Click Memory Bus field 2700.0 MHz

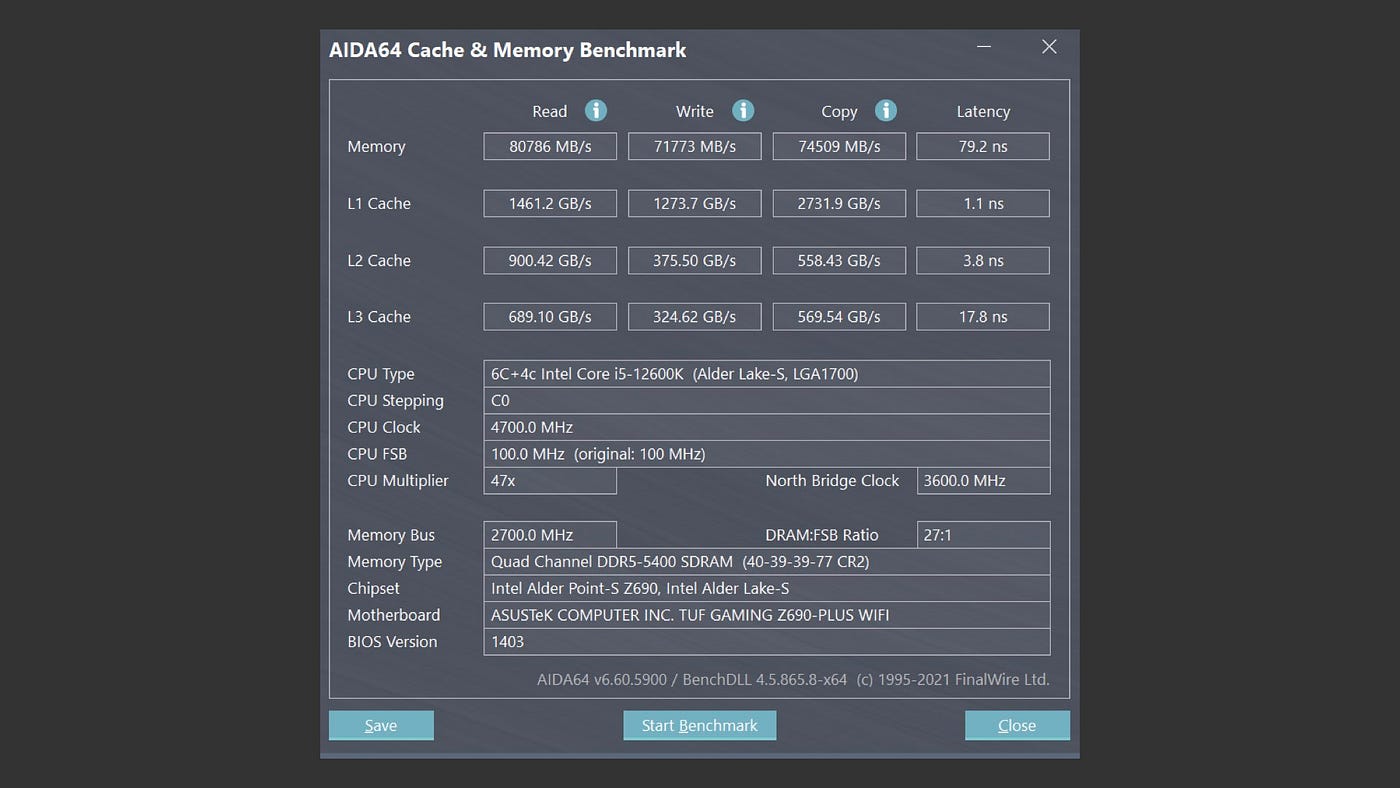coord(550,535)
